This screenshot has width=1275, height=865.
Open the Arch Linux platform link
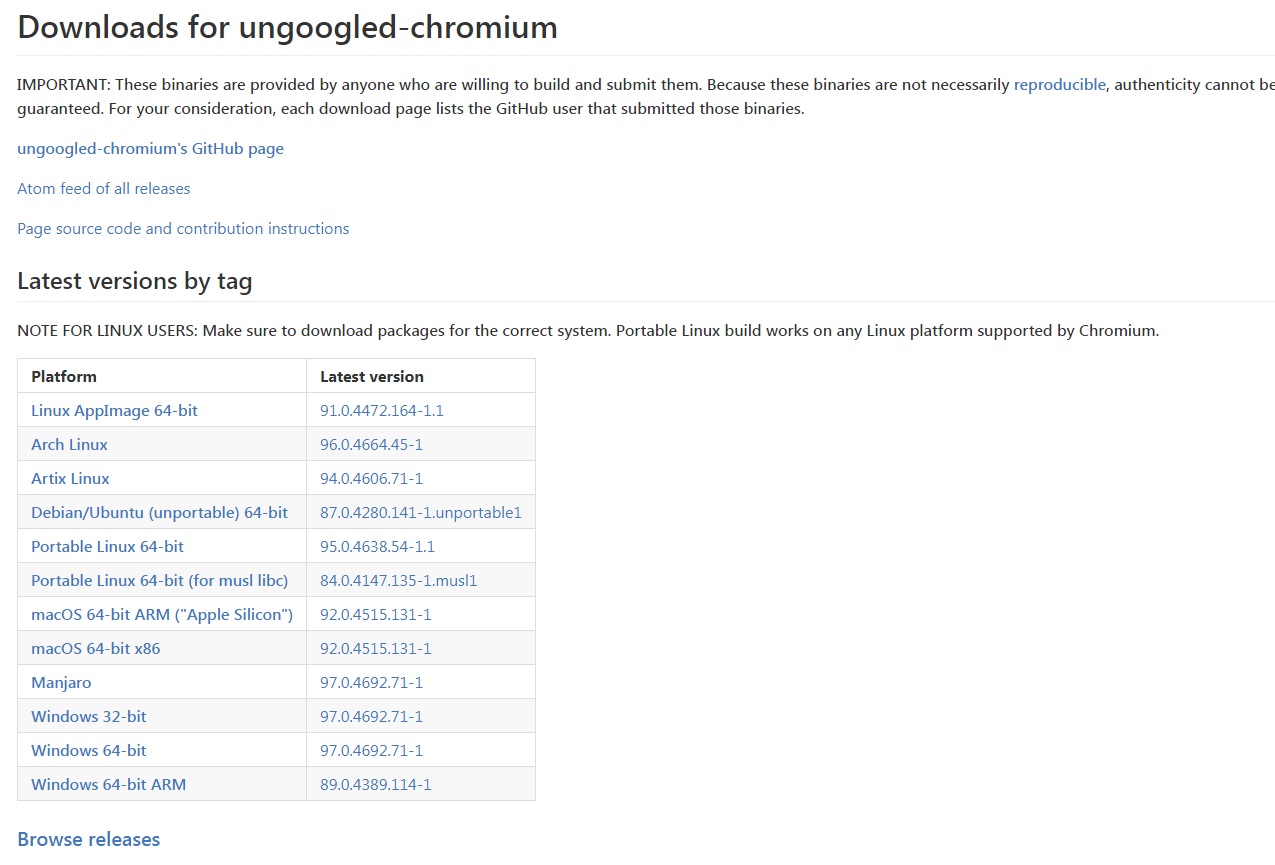point(69,445)
